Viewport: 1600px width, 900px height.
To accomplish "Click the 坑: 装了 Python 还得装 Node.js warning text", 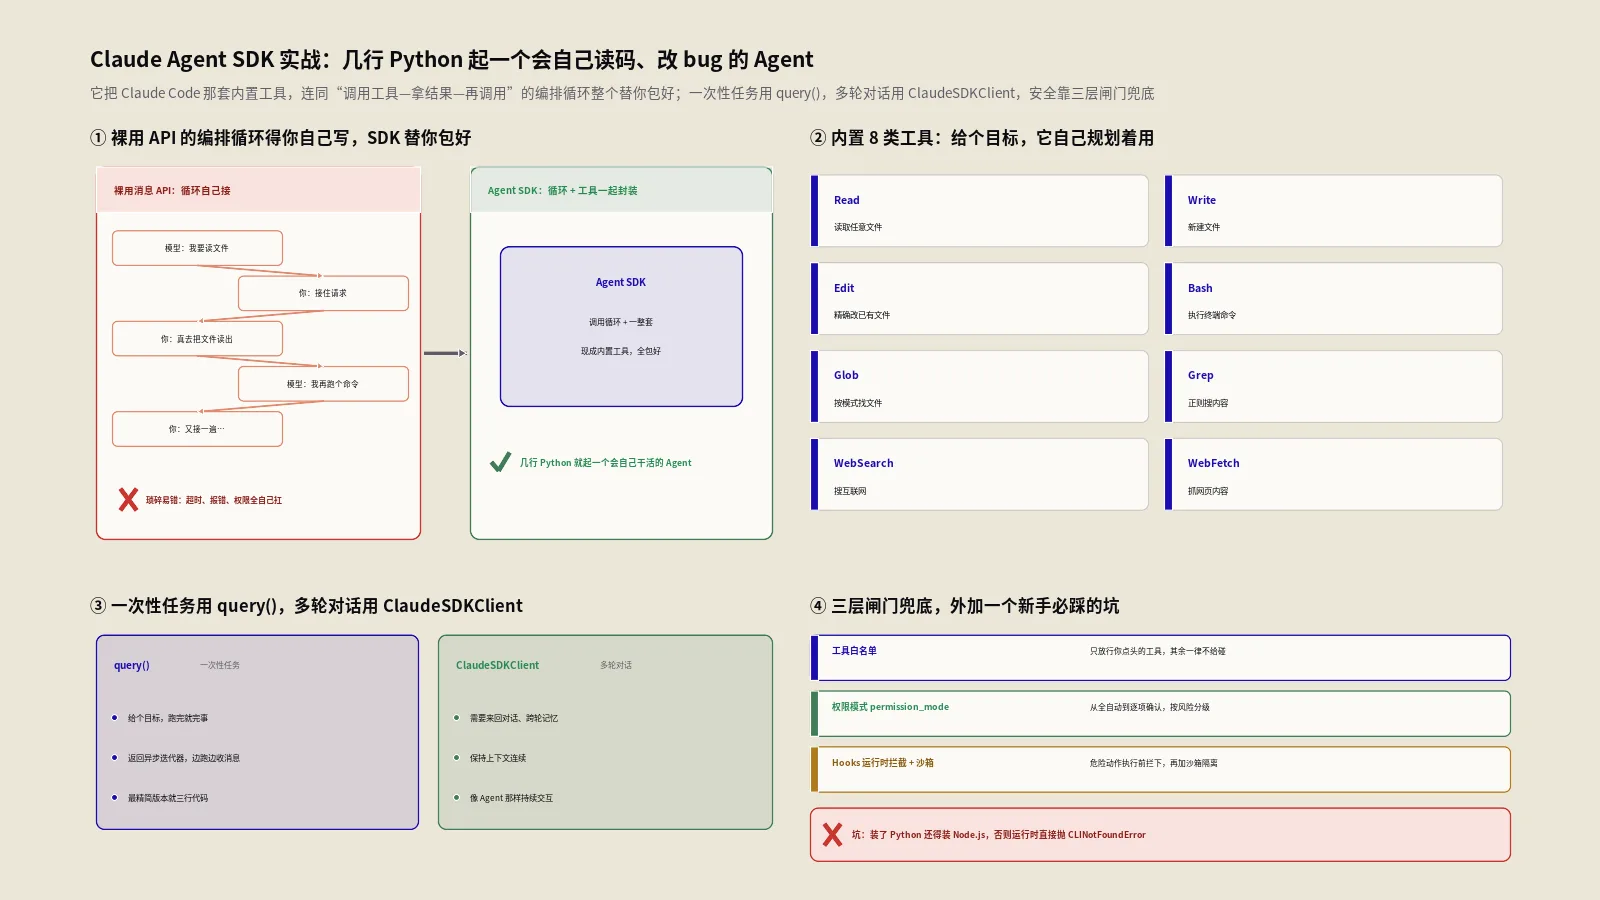I will point(999,835).
